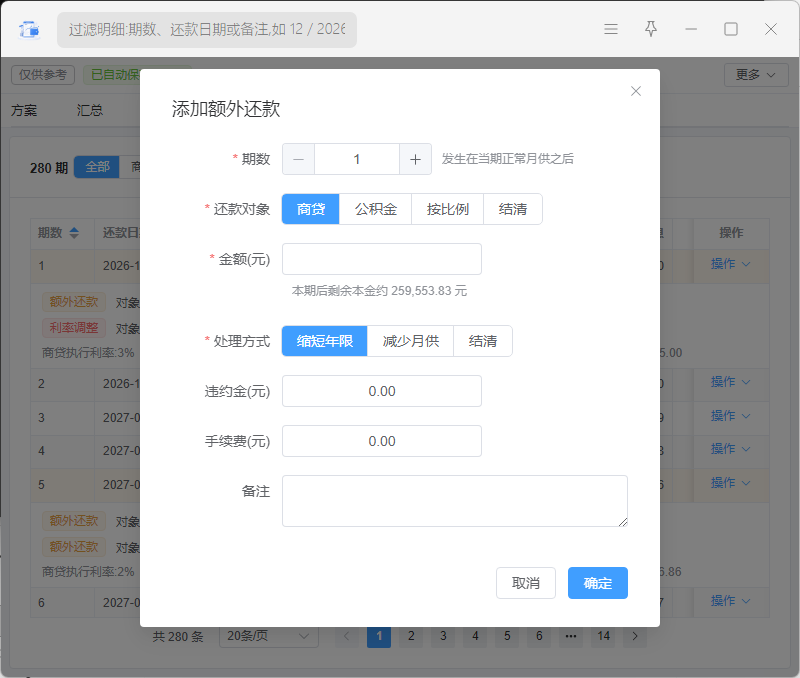Select 按比例 as 还款对象
800x678 pixels.
447,209
